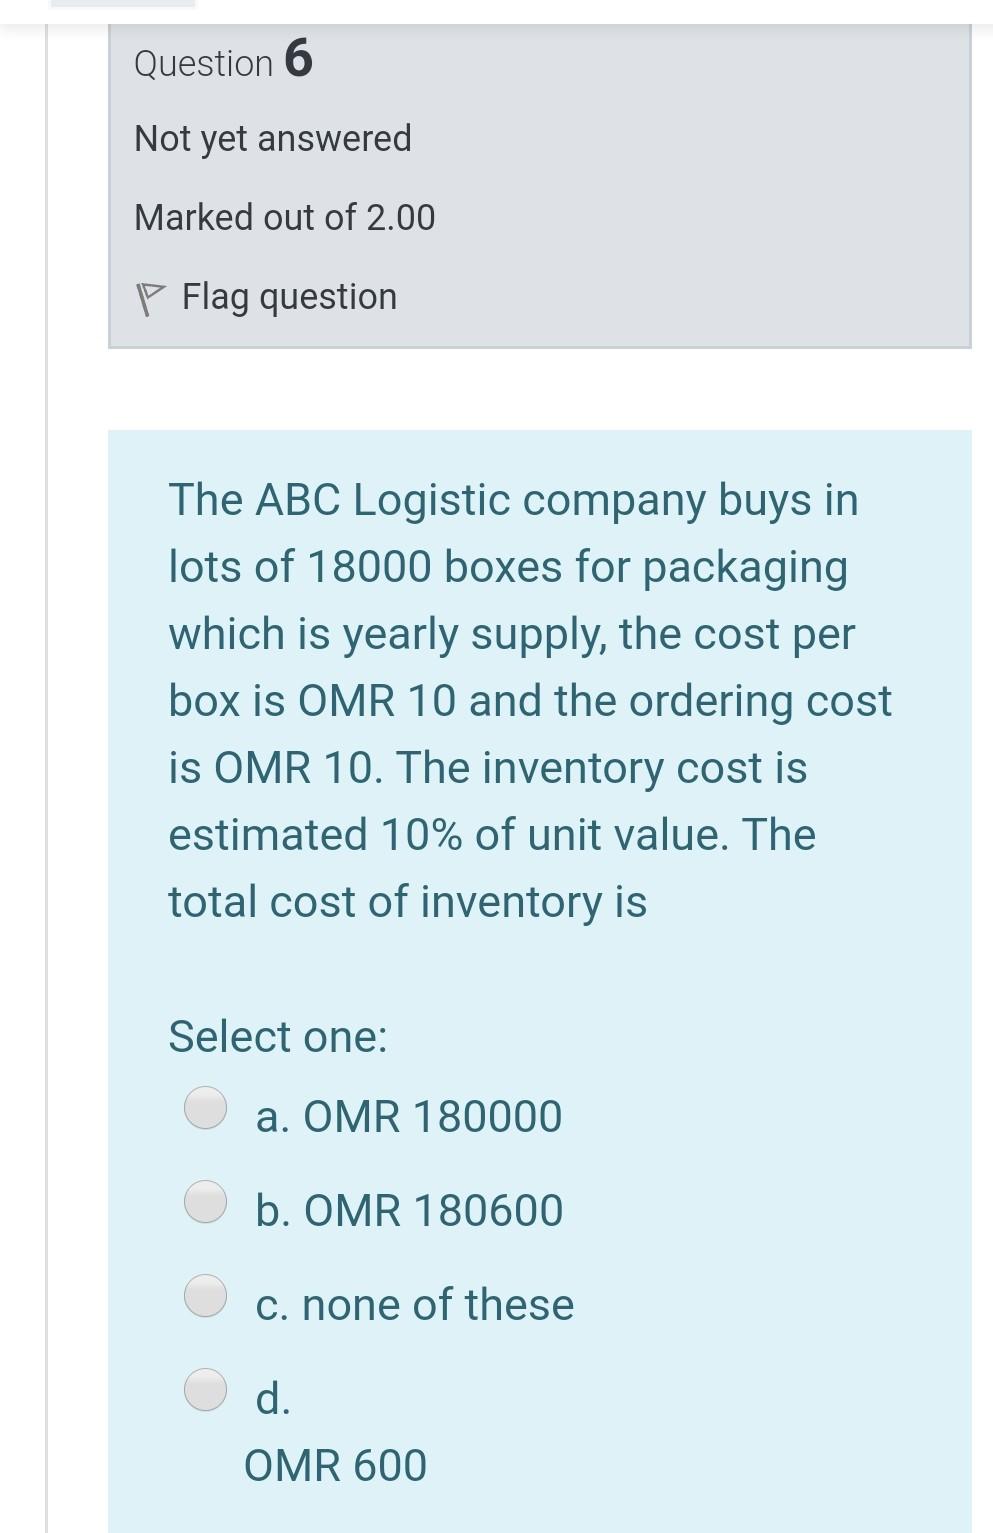Click the answer label OMR 180600

pos(409,1209)
